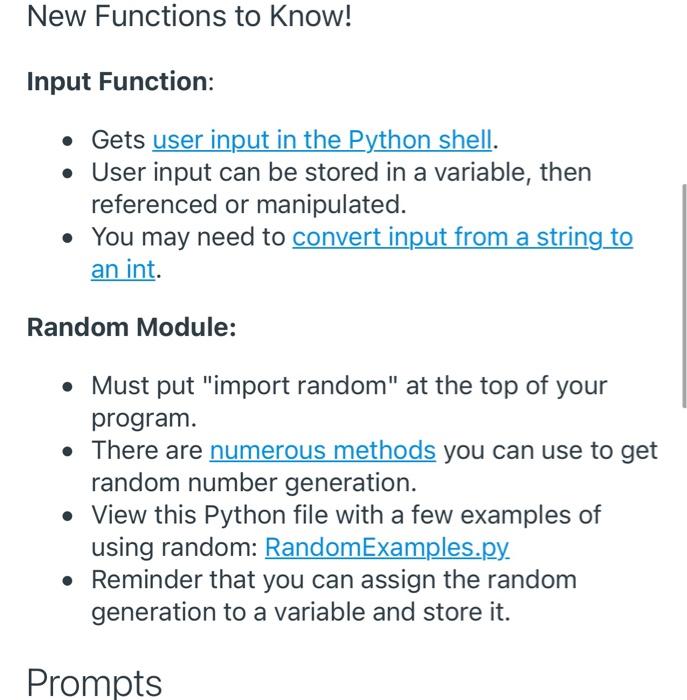Click the 'random number generation.' line
Image resolution: width=687 pixels, height=700 pixels.
tap(254, 483)
